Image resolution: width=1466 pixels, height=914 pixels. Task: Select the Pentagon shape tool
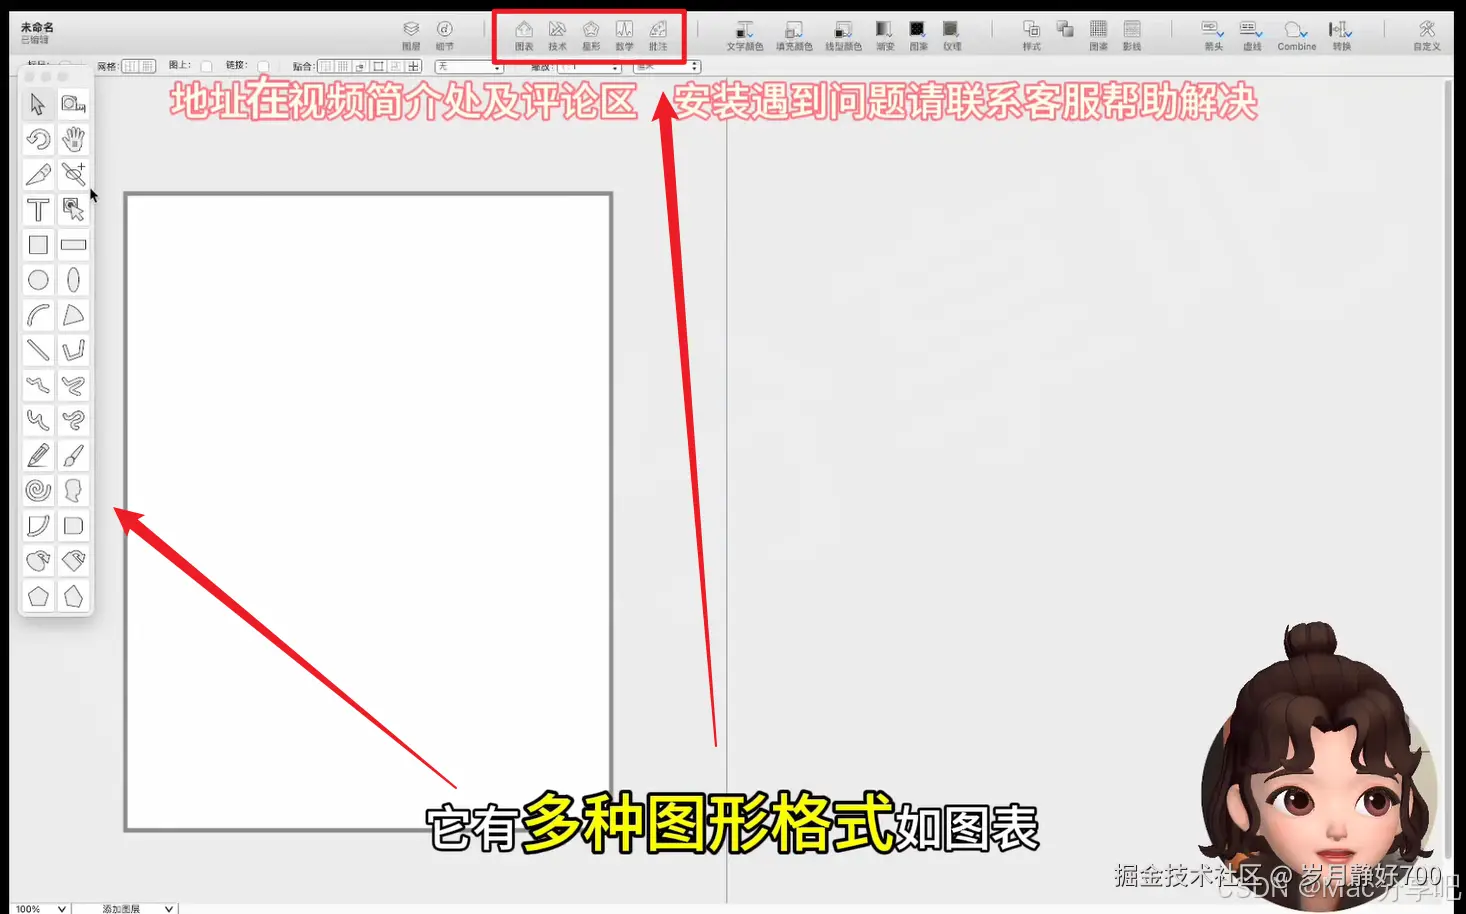point(38,596)
